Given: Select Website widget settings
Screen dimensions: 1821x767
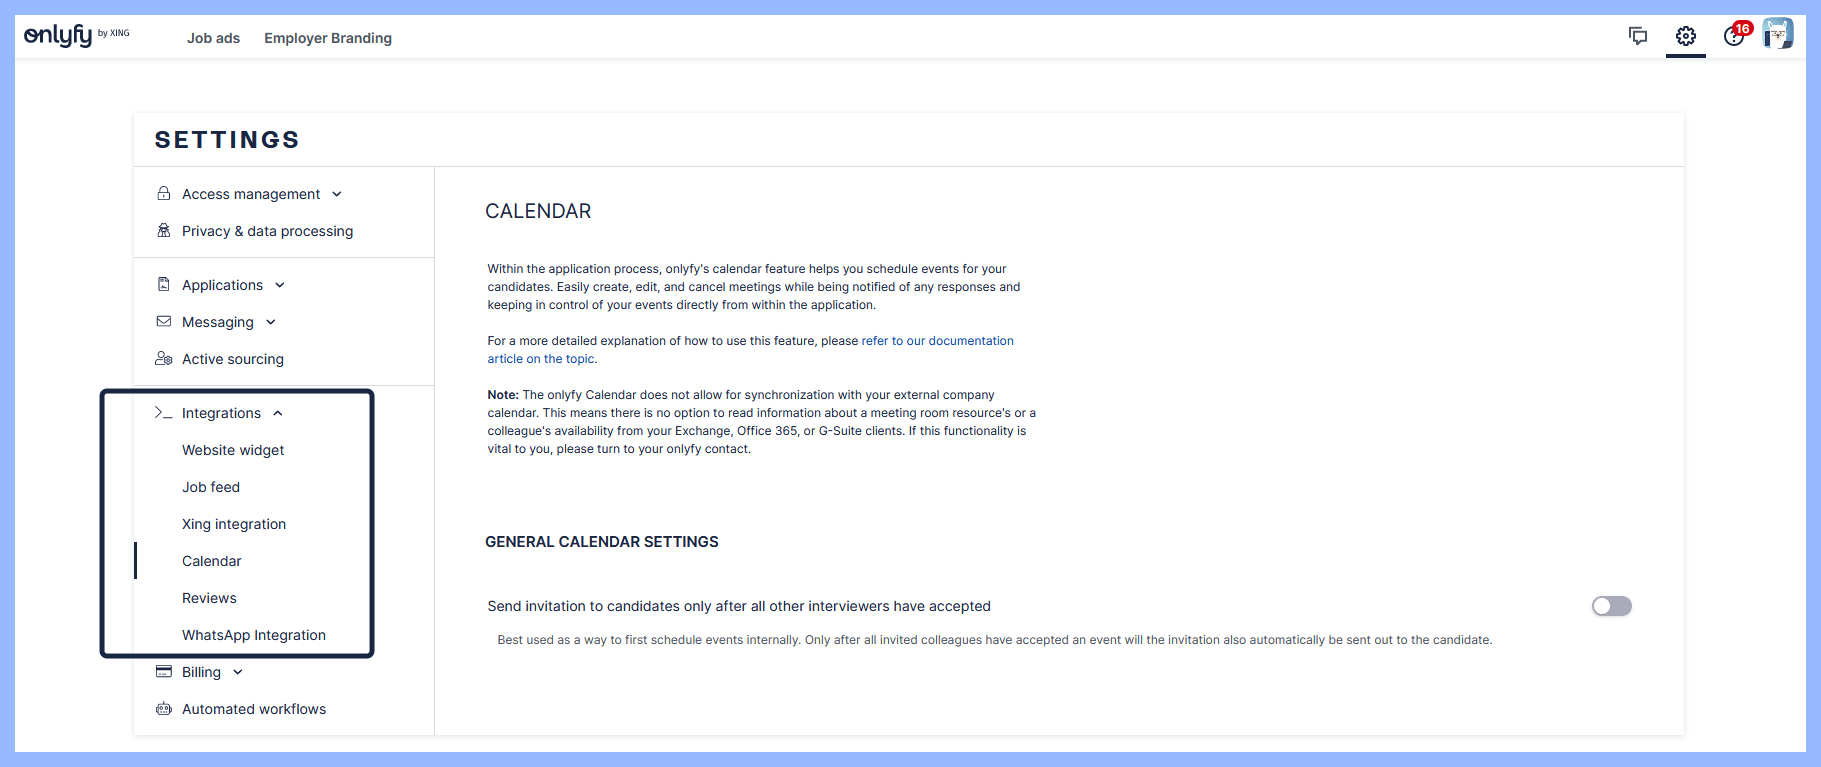Looking at the screenshot, I should 233,450.
